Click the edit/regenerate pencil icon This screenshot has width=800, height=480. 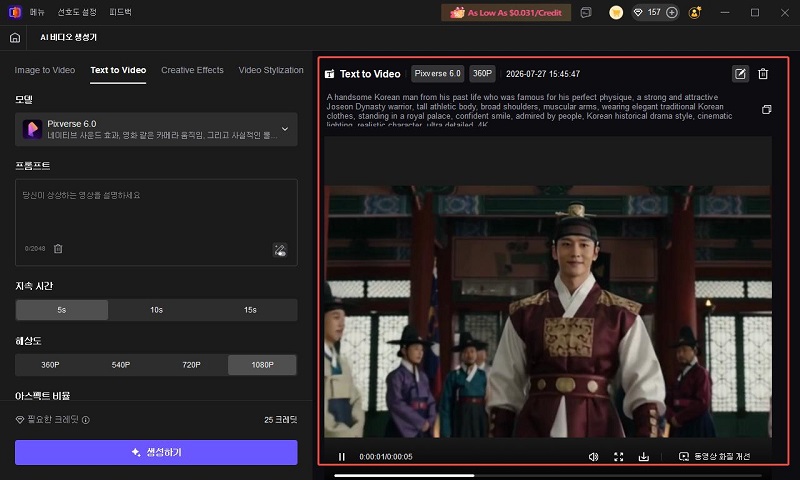click(x=740, y=74)
